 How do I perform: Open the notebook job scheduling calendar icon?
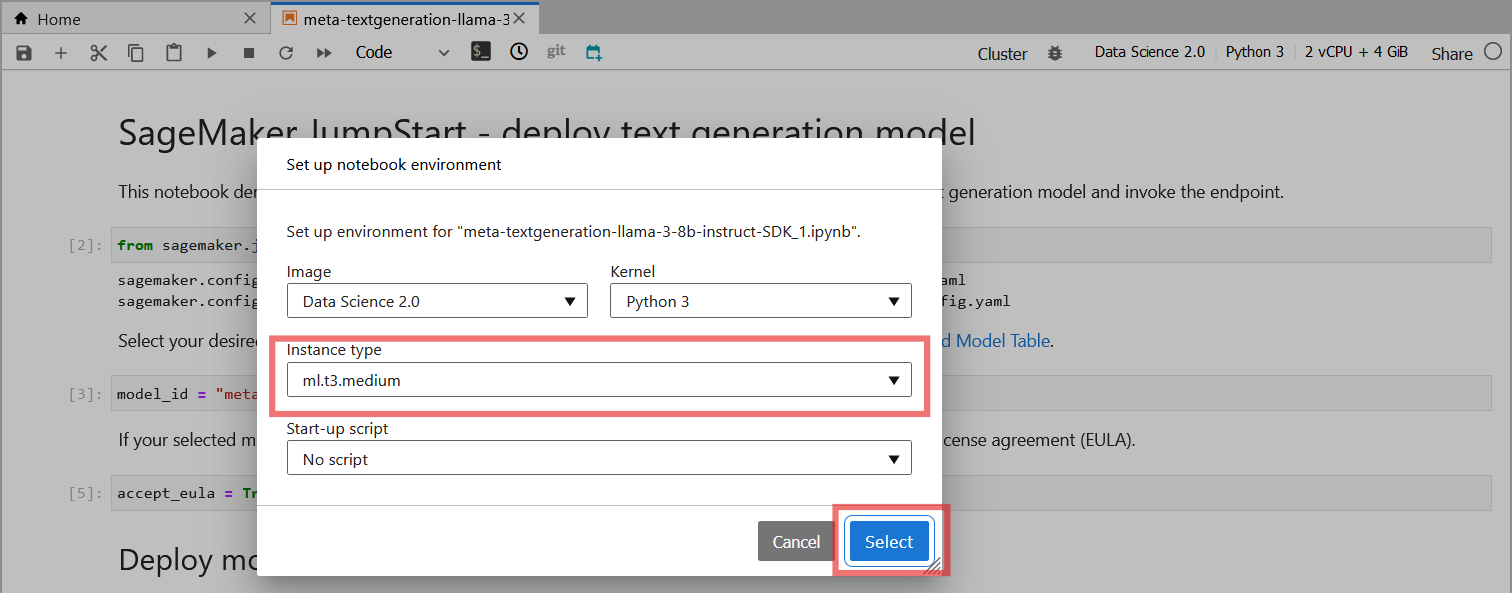(x=594, y=52)
